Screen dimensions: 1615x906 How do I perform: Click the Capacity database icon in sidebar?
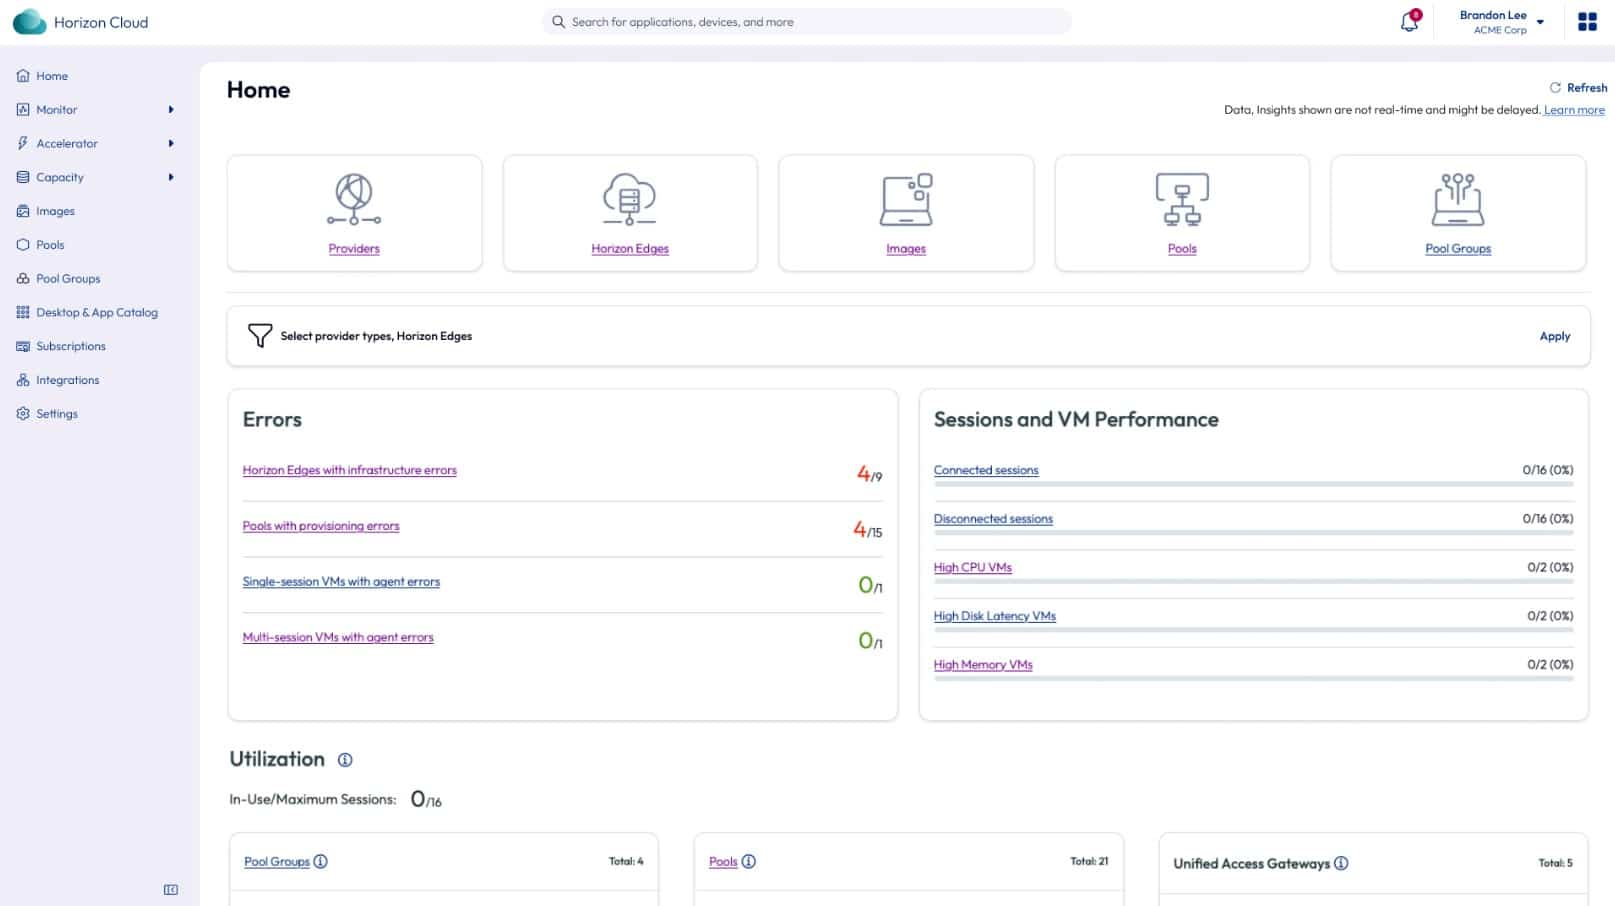coord(23,177)
